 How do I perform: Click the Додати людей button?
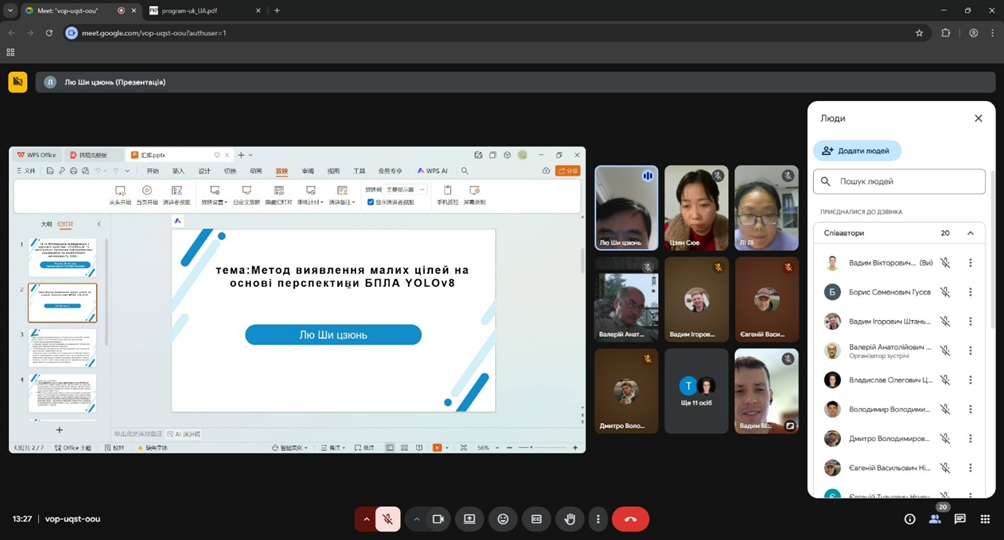point(857,151)
